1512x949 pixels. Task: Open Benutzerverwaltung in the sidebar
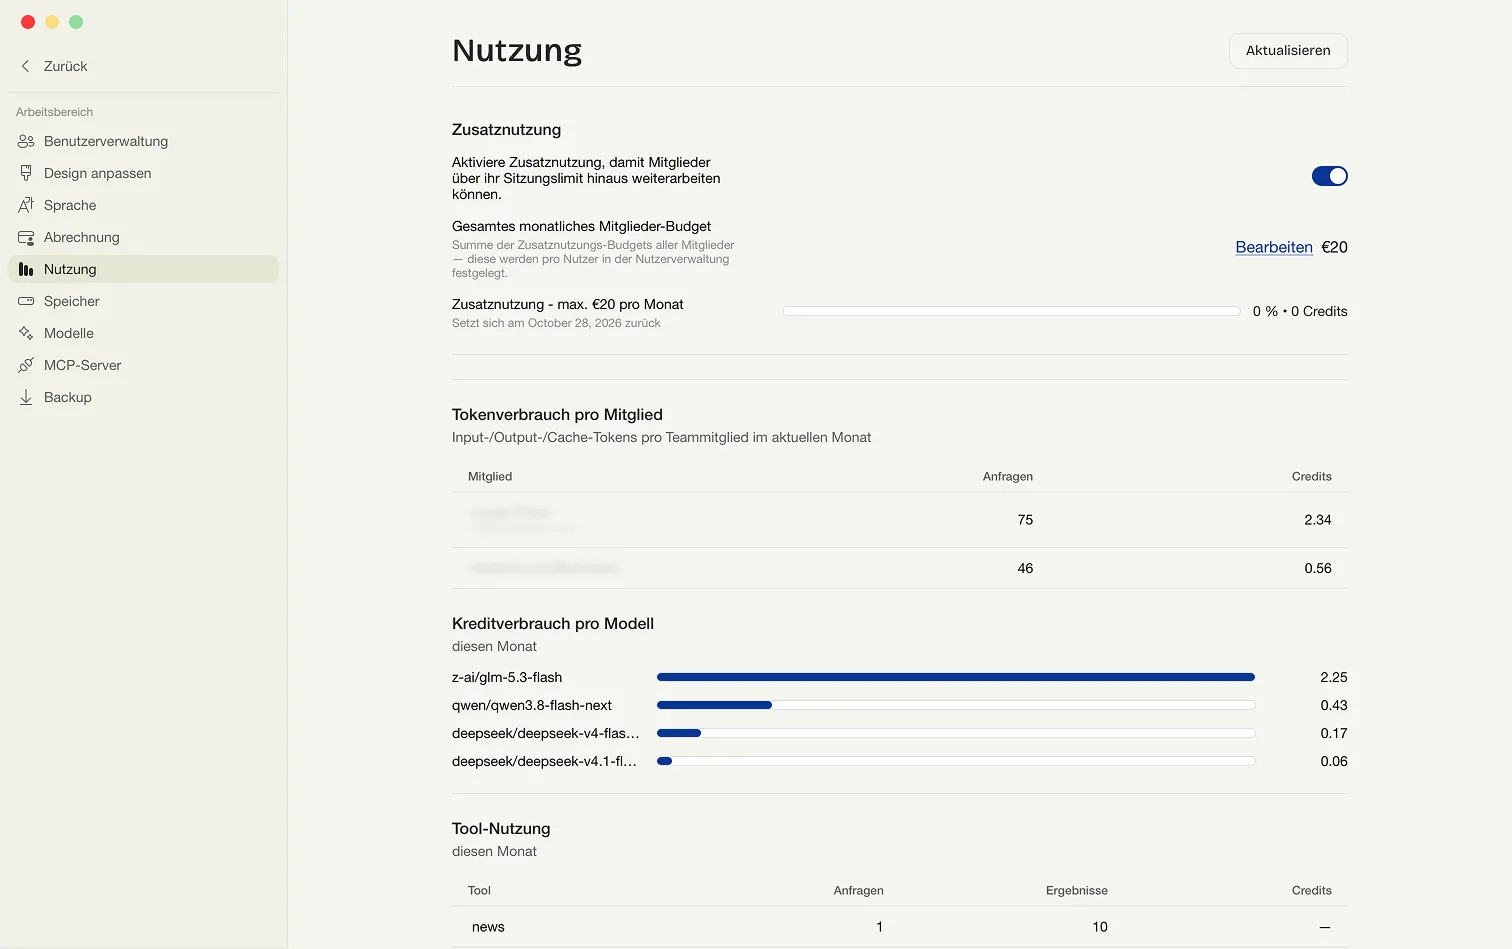tap(144, 141)
